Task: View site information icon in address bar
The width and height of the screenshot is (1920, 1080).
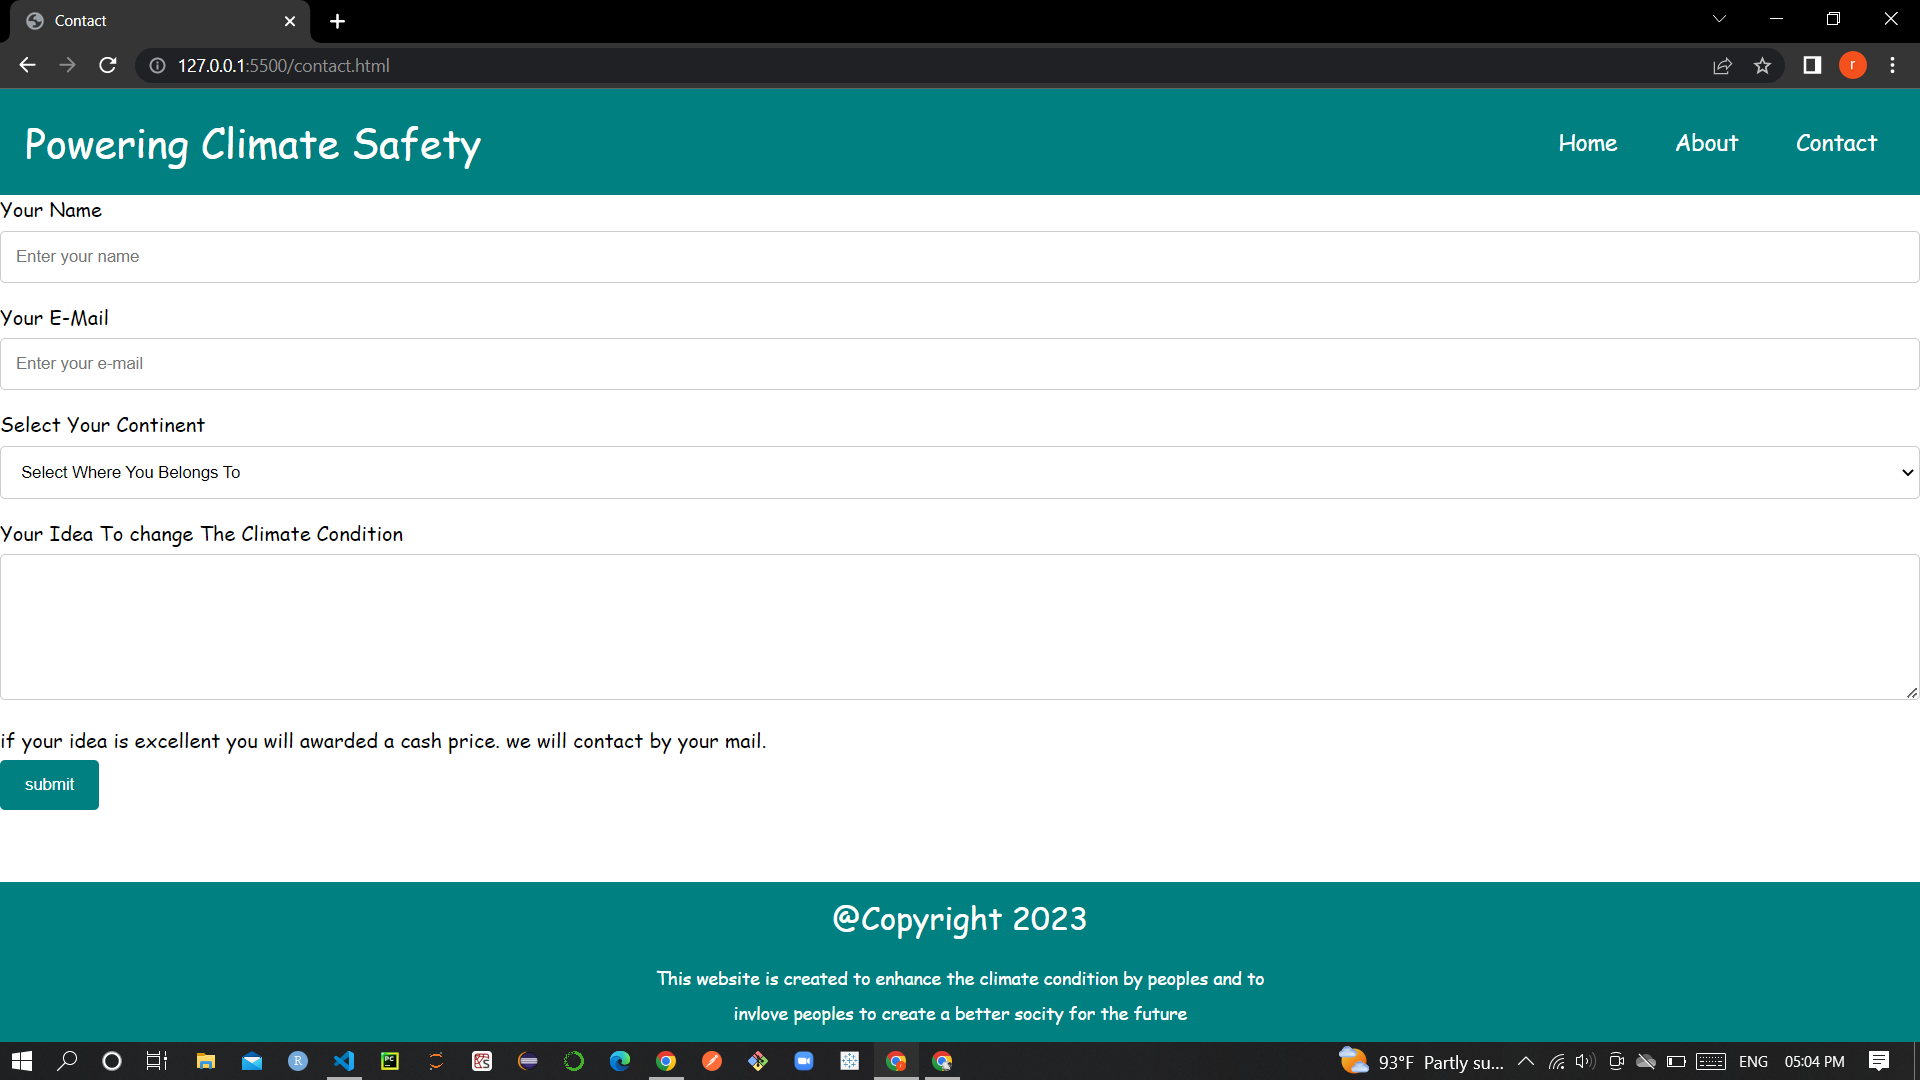Action: (x=157, y=65)
